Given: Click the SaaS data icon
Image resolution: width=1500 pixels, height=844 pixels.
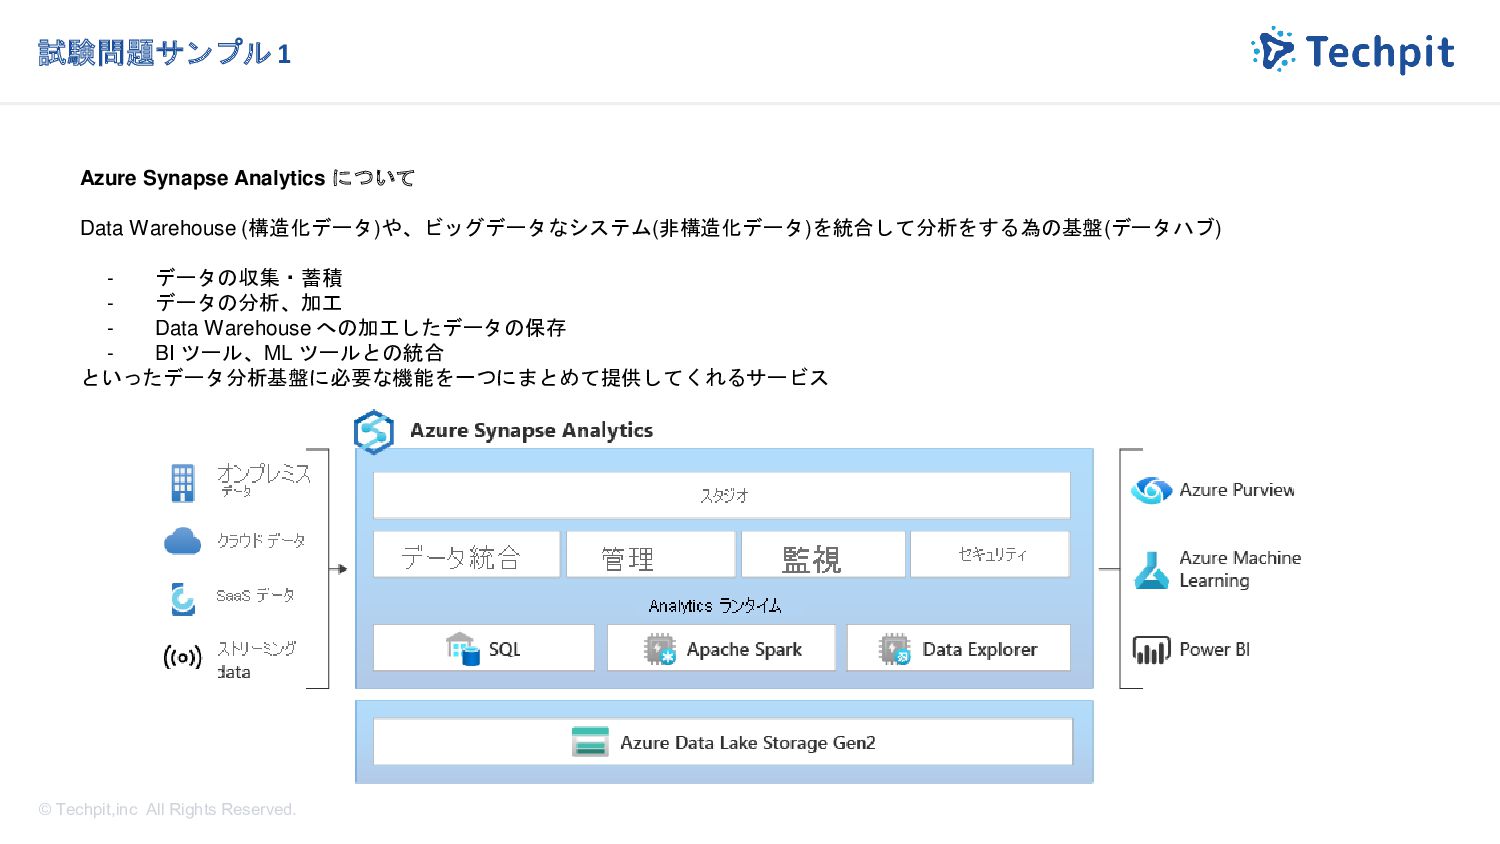Looking at the screenshot, I should 182,598.
